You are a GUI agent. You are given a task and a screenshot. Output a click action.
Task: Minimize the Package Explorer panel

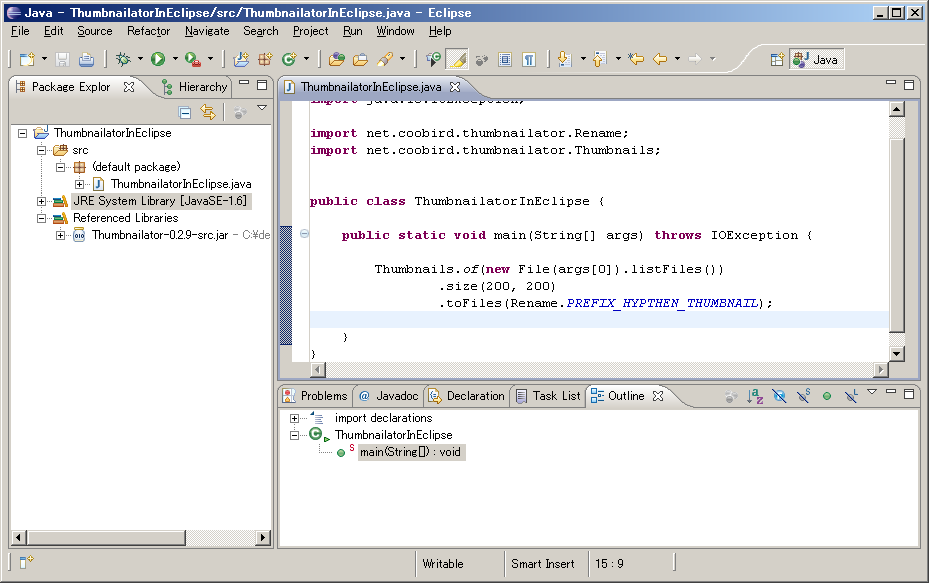pos(244,84)
